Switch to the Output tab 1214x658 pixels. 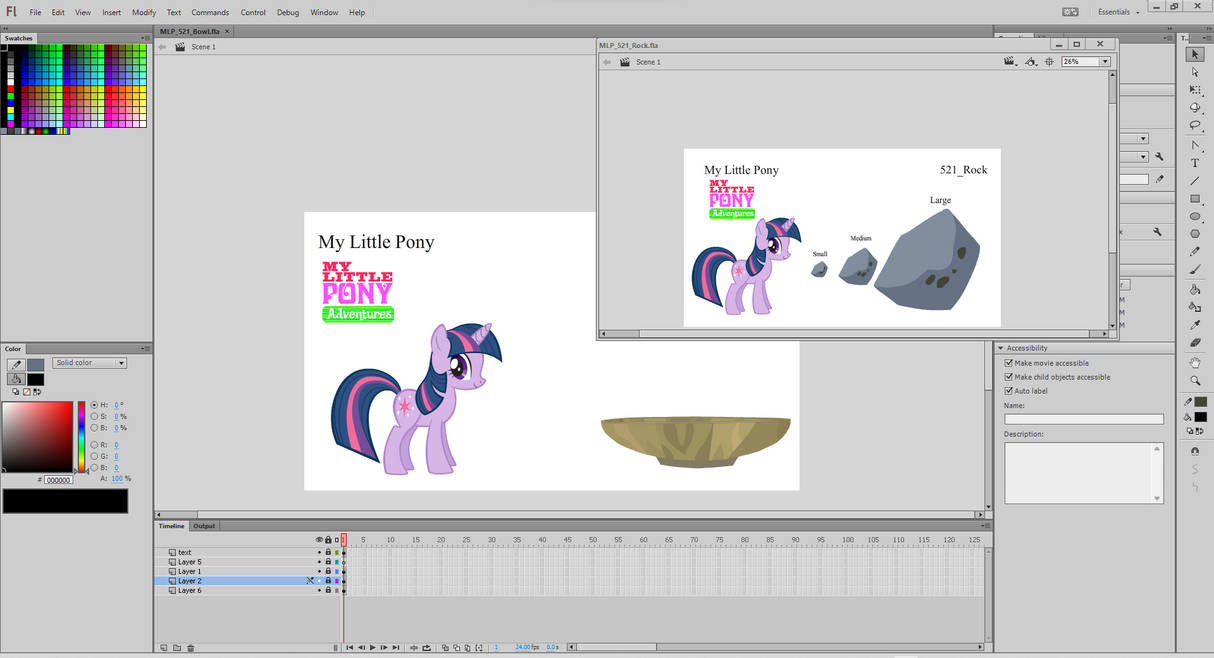coord(204,526)
